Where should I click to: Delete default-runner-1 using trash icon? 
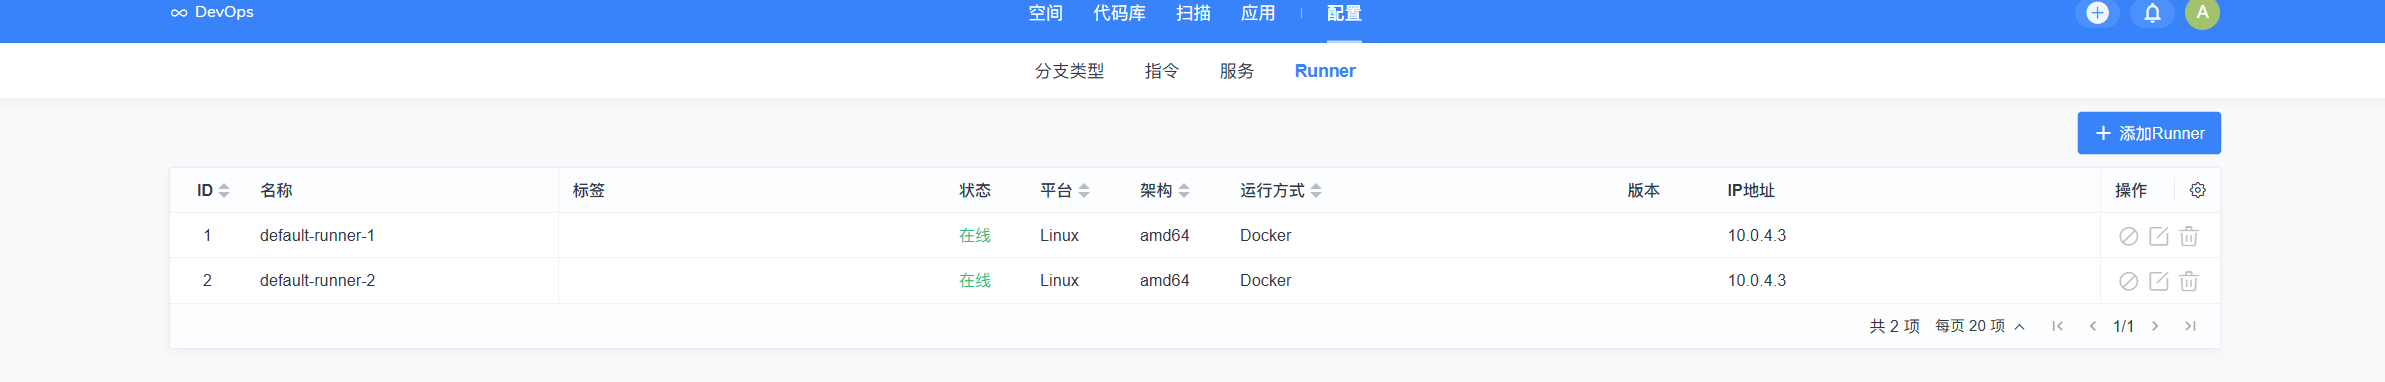coord(2188,236)
